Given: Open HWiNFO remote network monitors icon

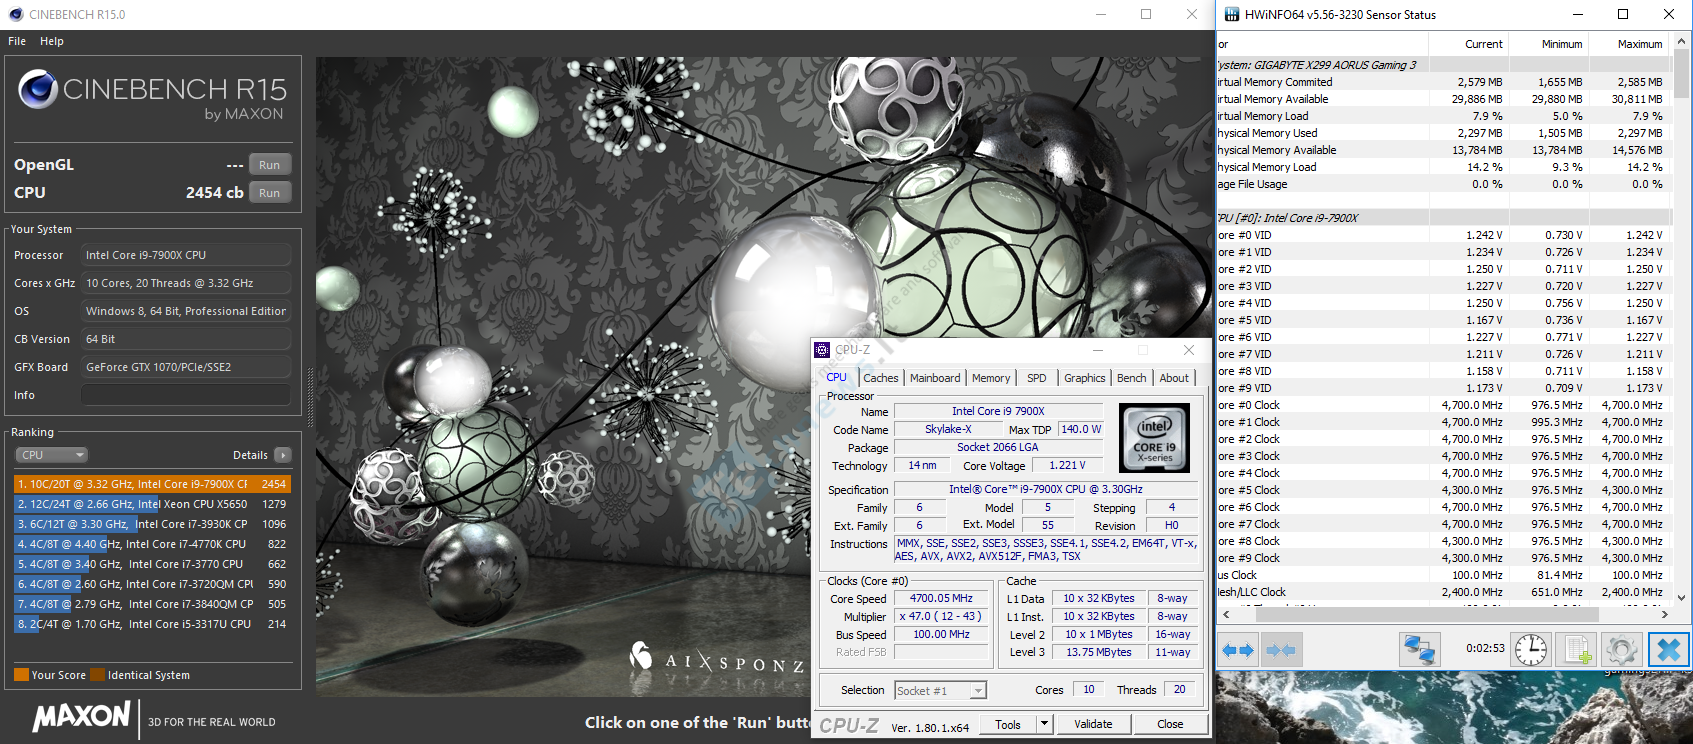Looking at the screenshot, I should [x=1419, y=650].
